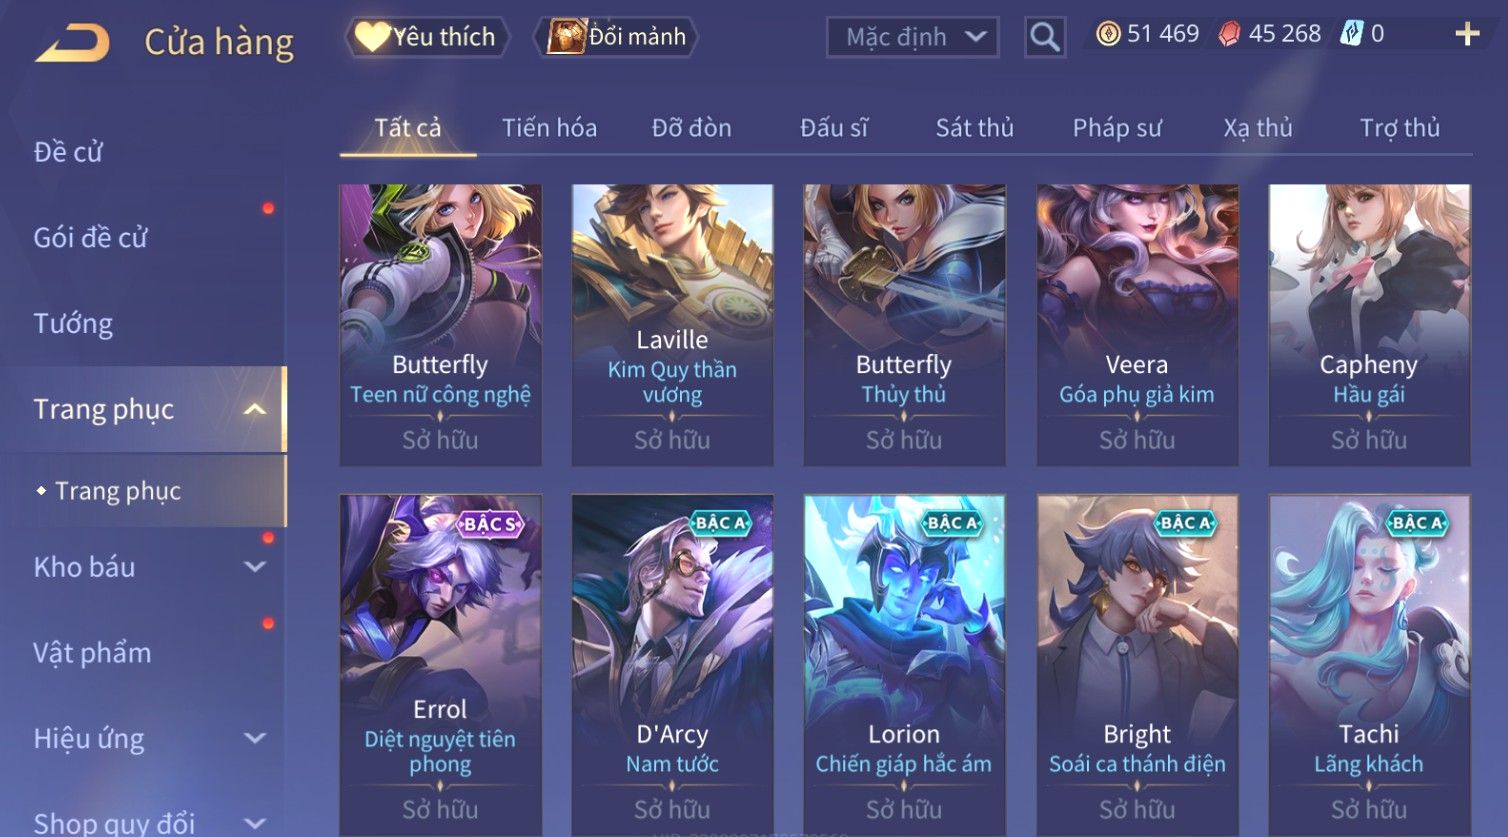Tap the plus icon to add currency
This screenshot has height=837, width=1508.
click(1467, 35)
